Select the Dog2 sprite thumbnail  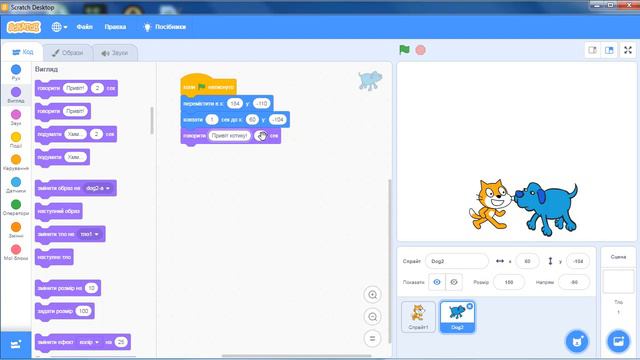tap(457, 317)
